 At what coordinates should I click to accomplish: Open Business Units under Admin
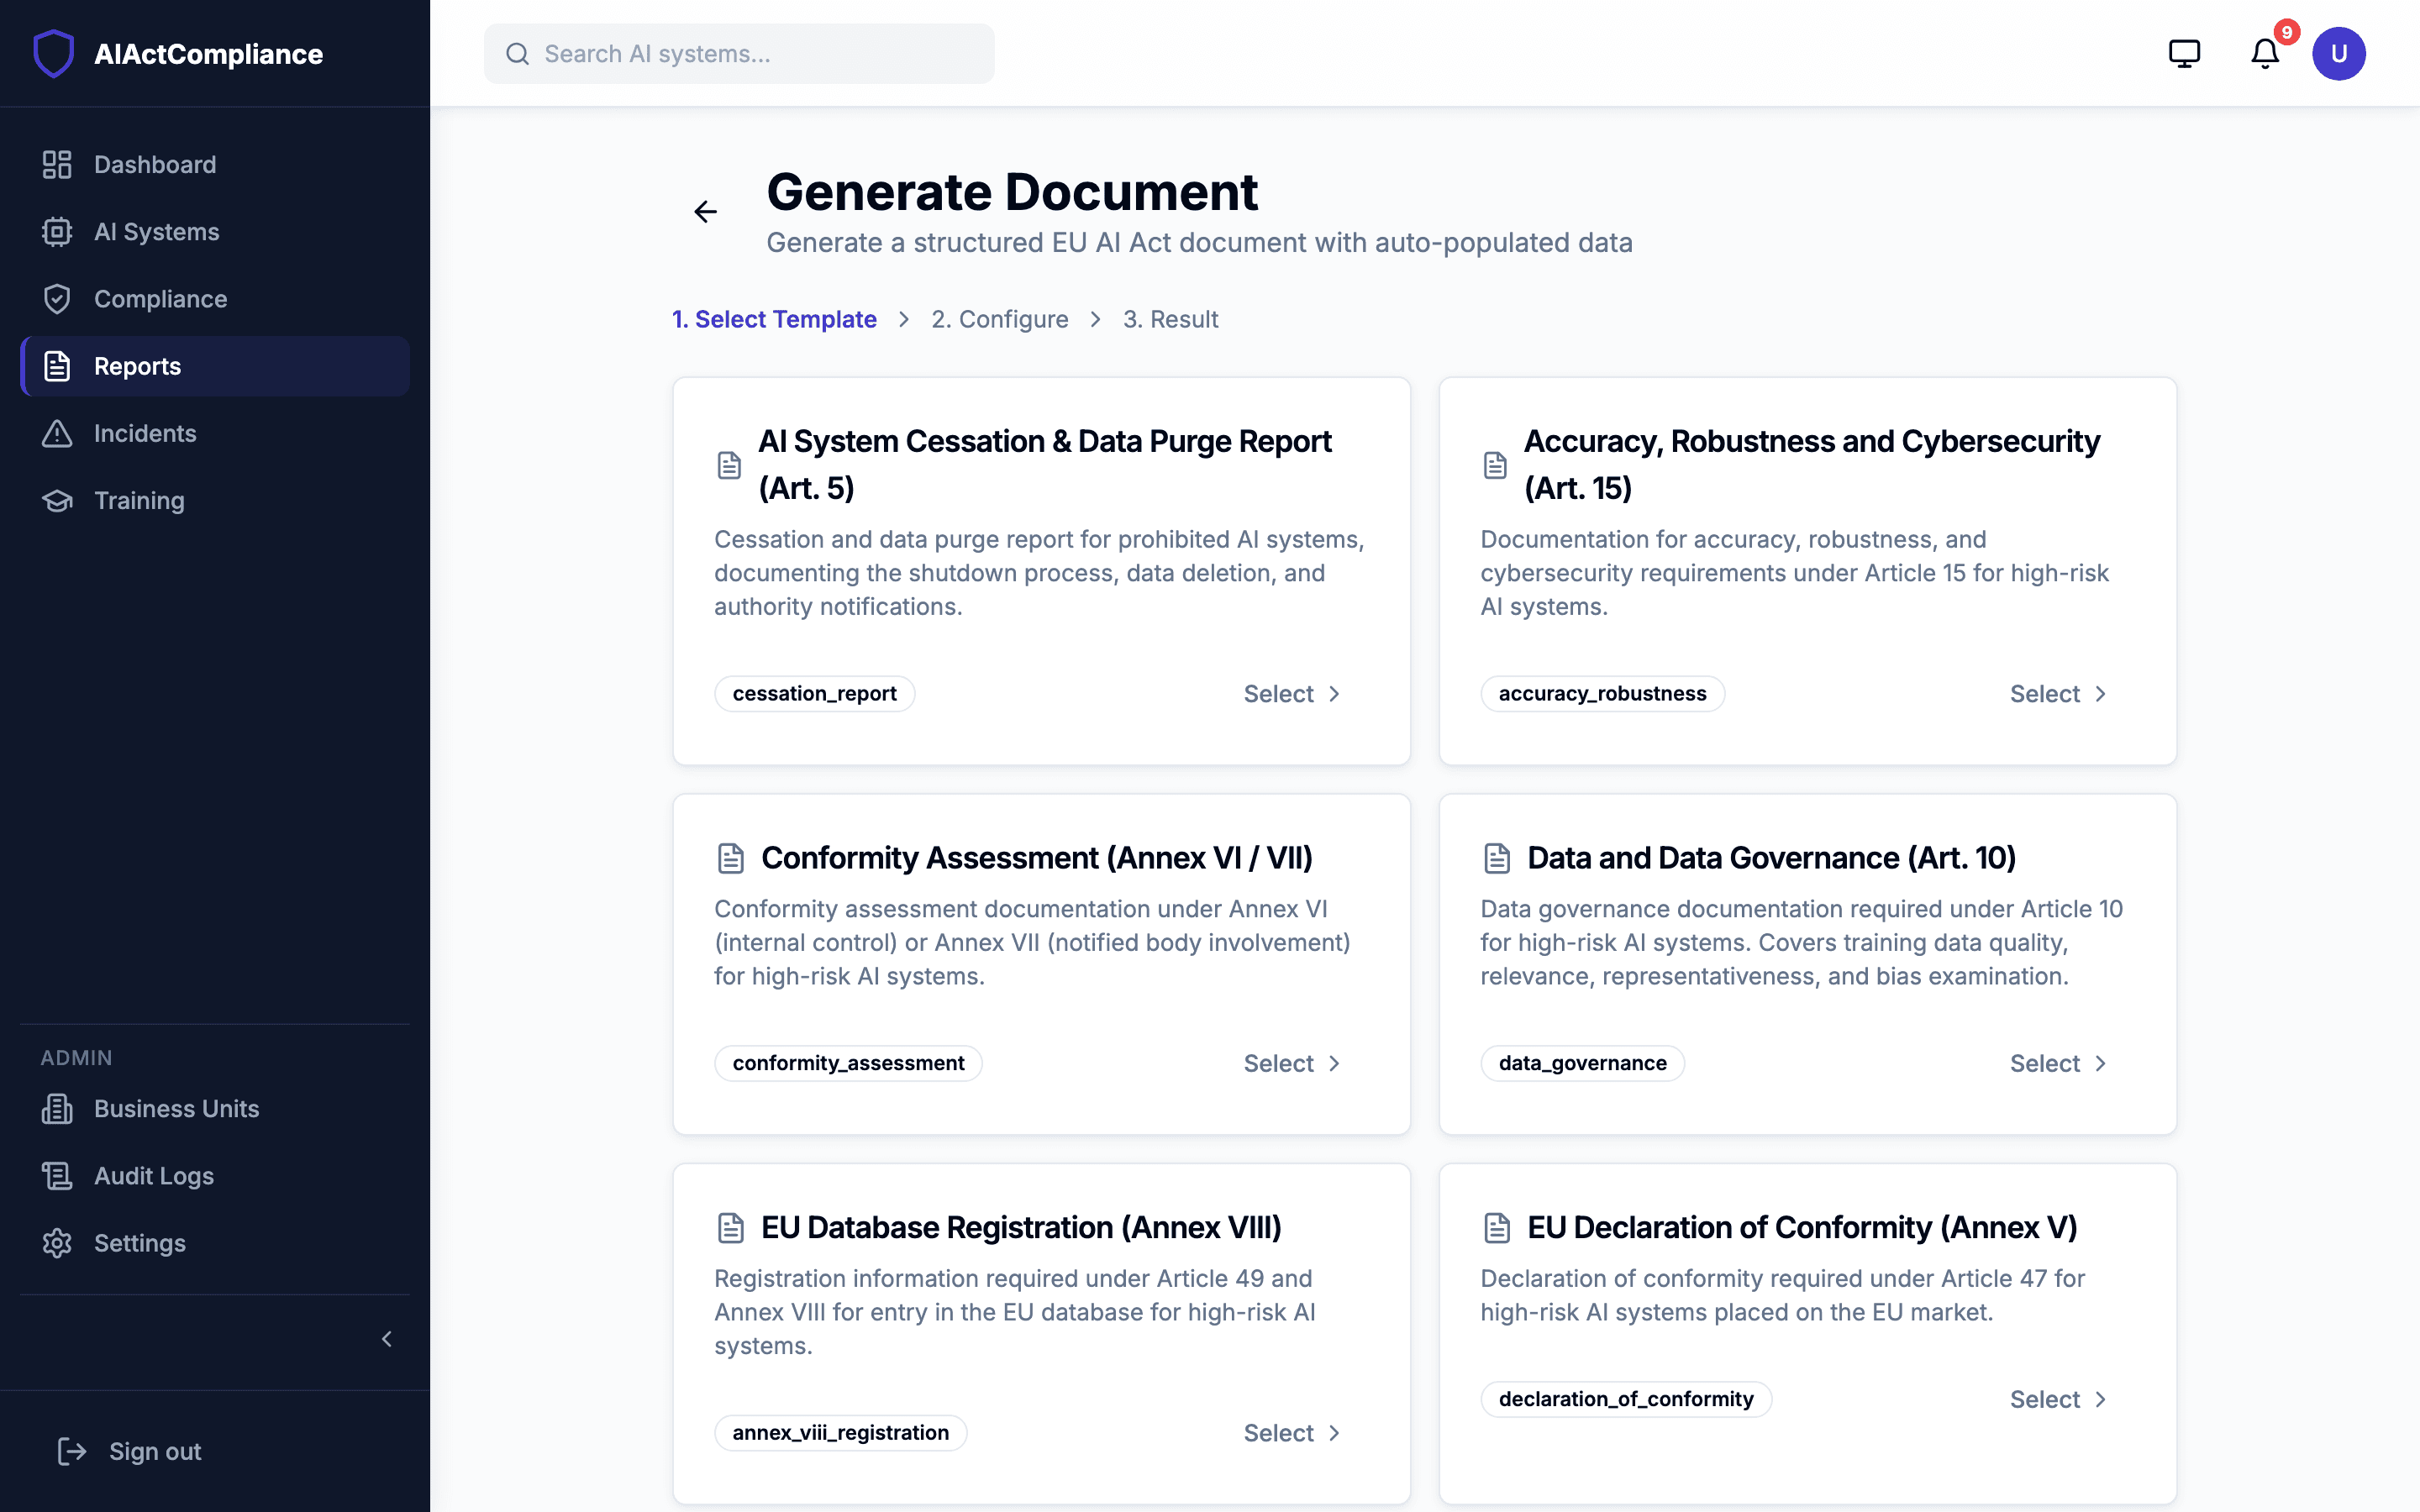176,1108
